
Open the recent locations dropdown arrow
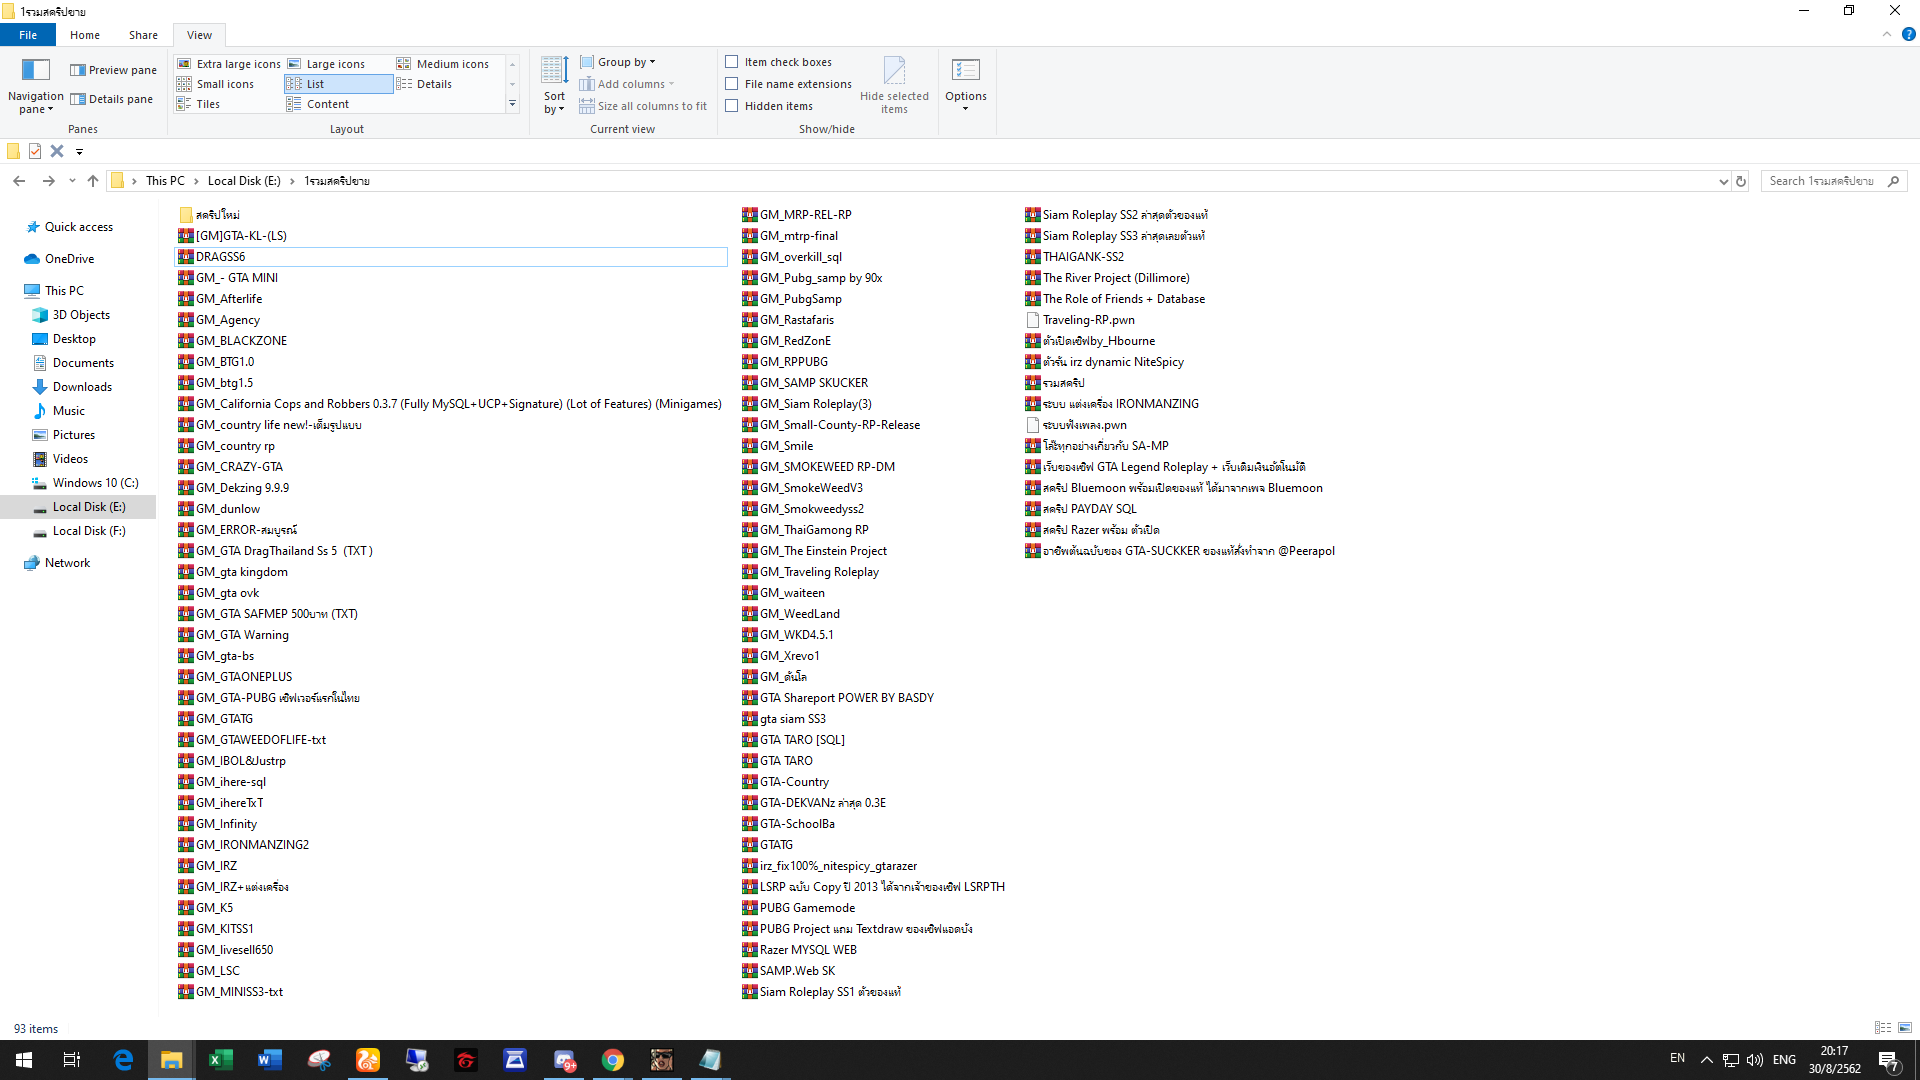click(72, 181)
